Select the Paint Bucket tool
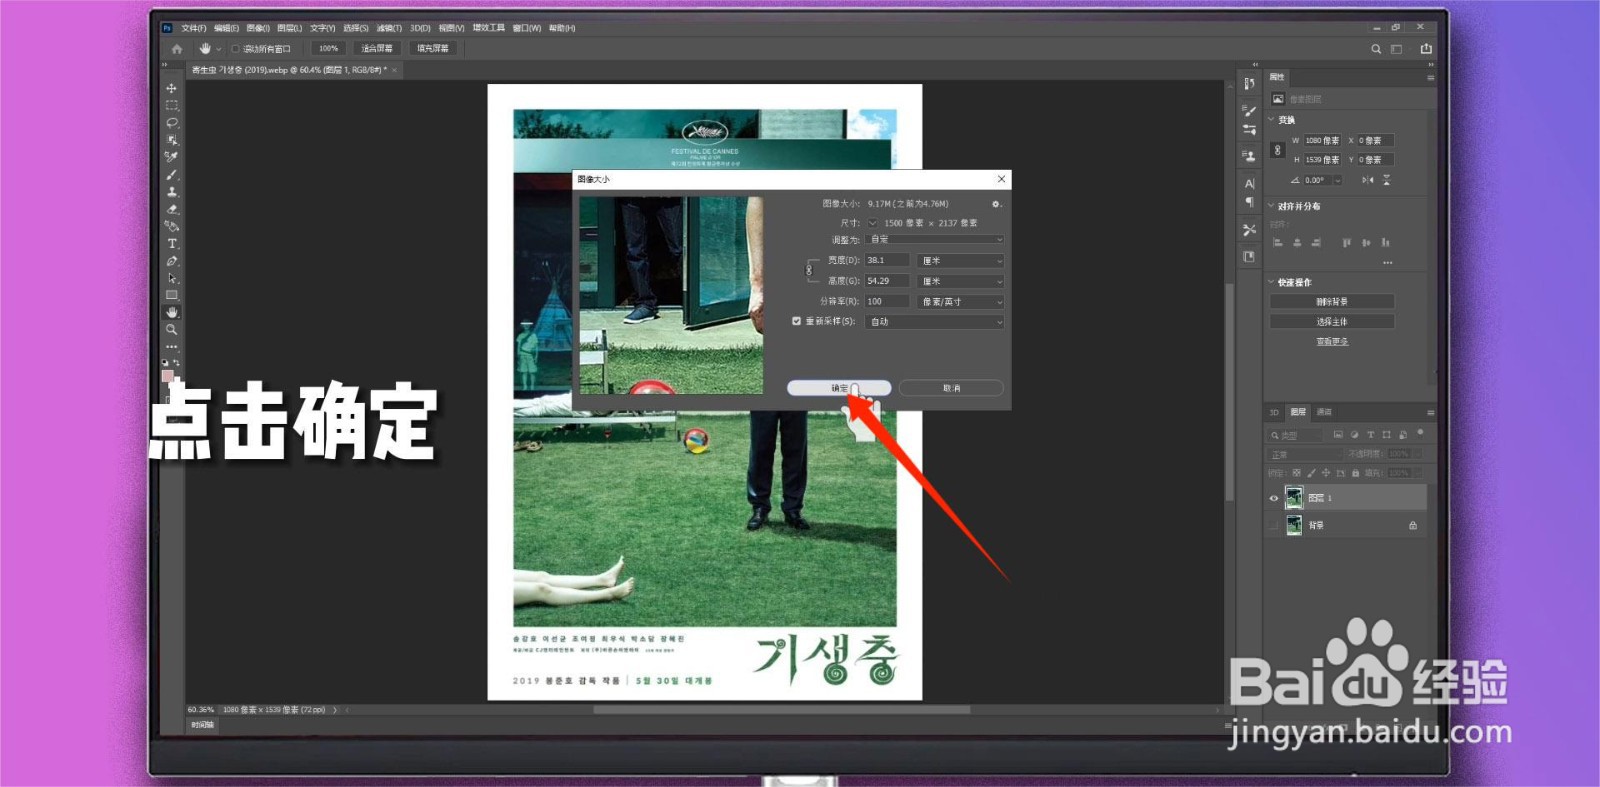This screenshot has width=1600, height=787. [x=171, y=226]
